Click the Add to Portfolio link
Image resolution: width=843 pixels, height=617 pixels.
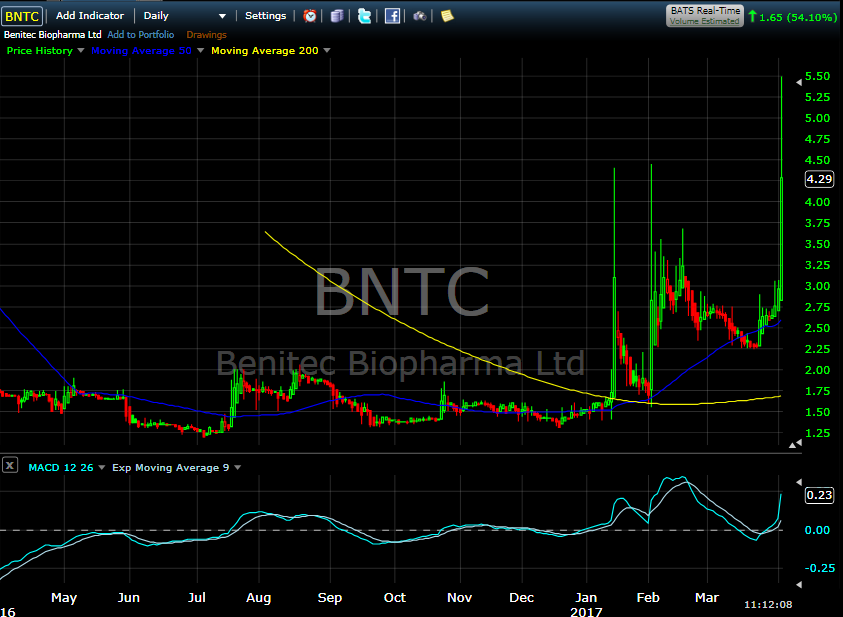click(141, 34)
